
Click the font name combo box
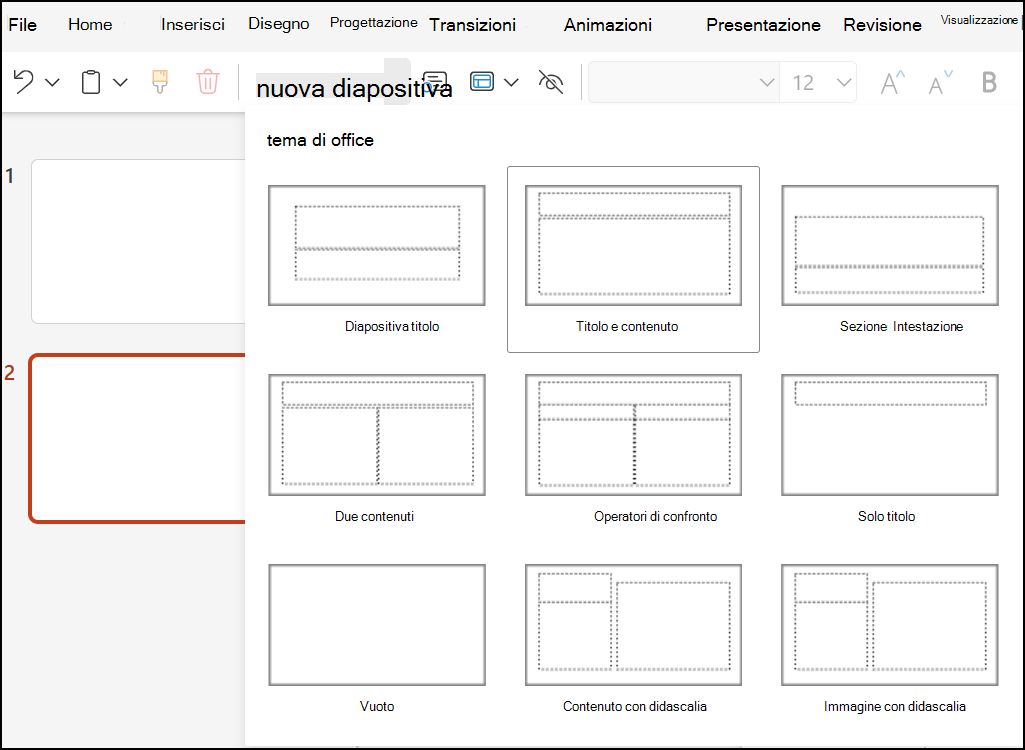click(x=684, y=82)
